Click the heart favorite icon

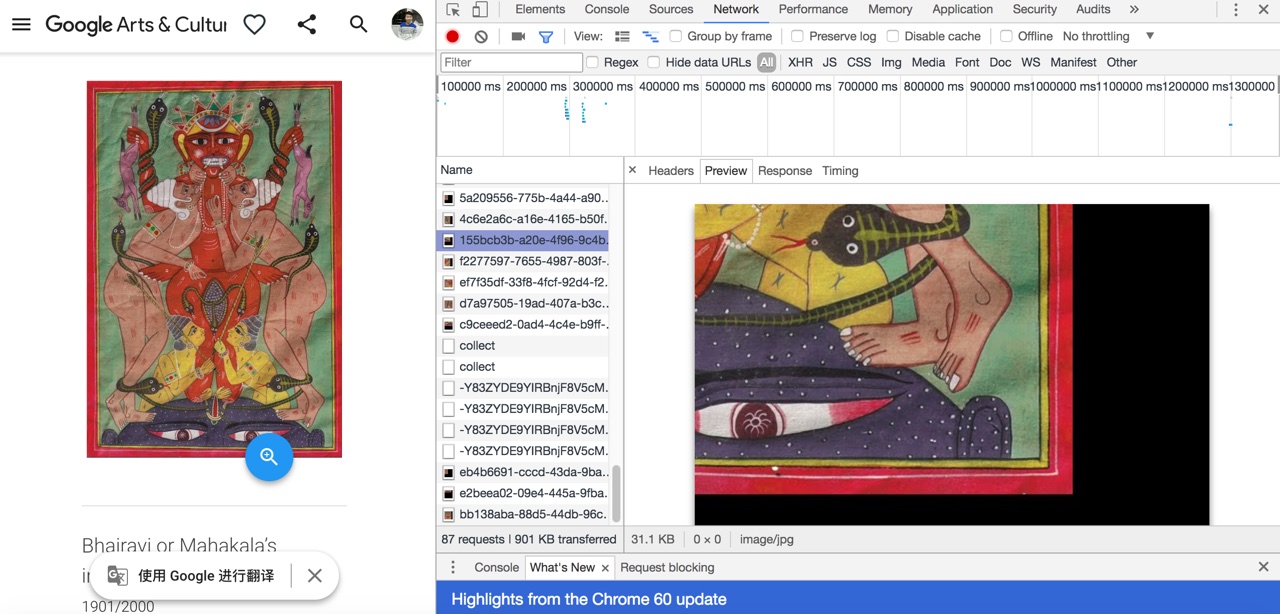click(255, 24)
